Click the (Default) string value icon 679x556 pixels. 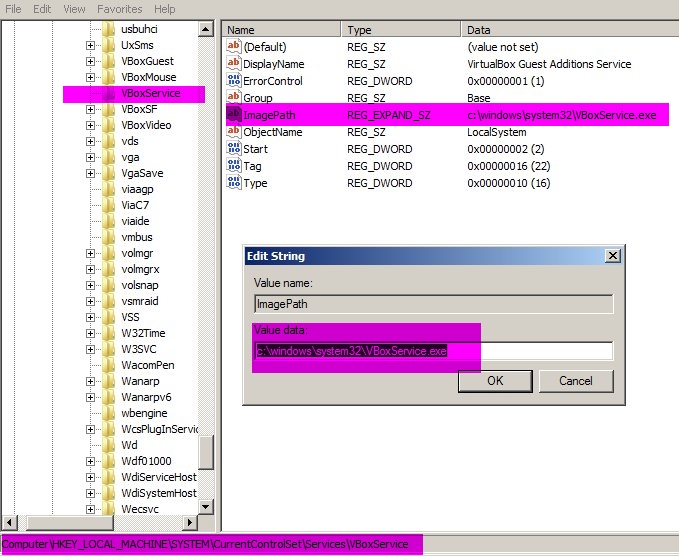(x=233, y=46)
